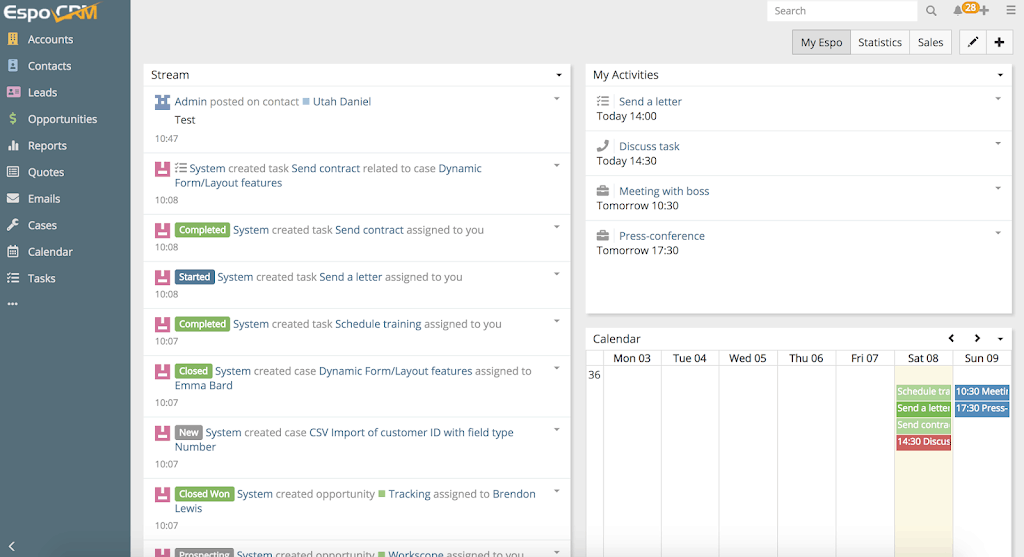Screen dimensions: 1024x557
Task: Expand the sidebar three-dots more menu
Action: (13, 304)
